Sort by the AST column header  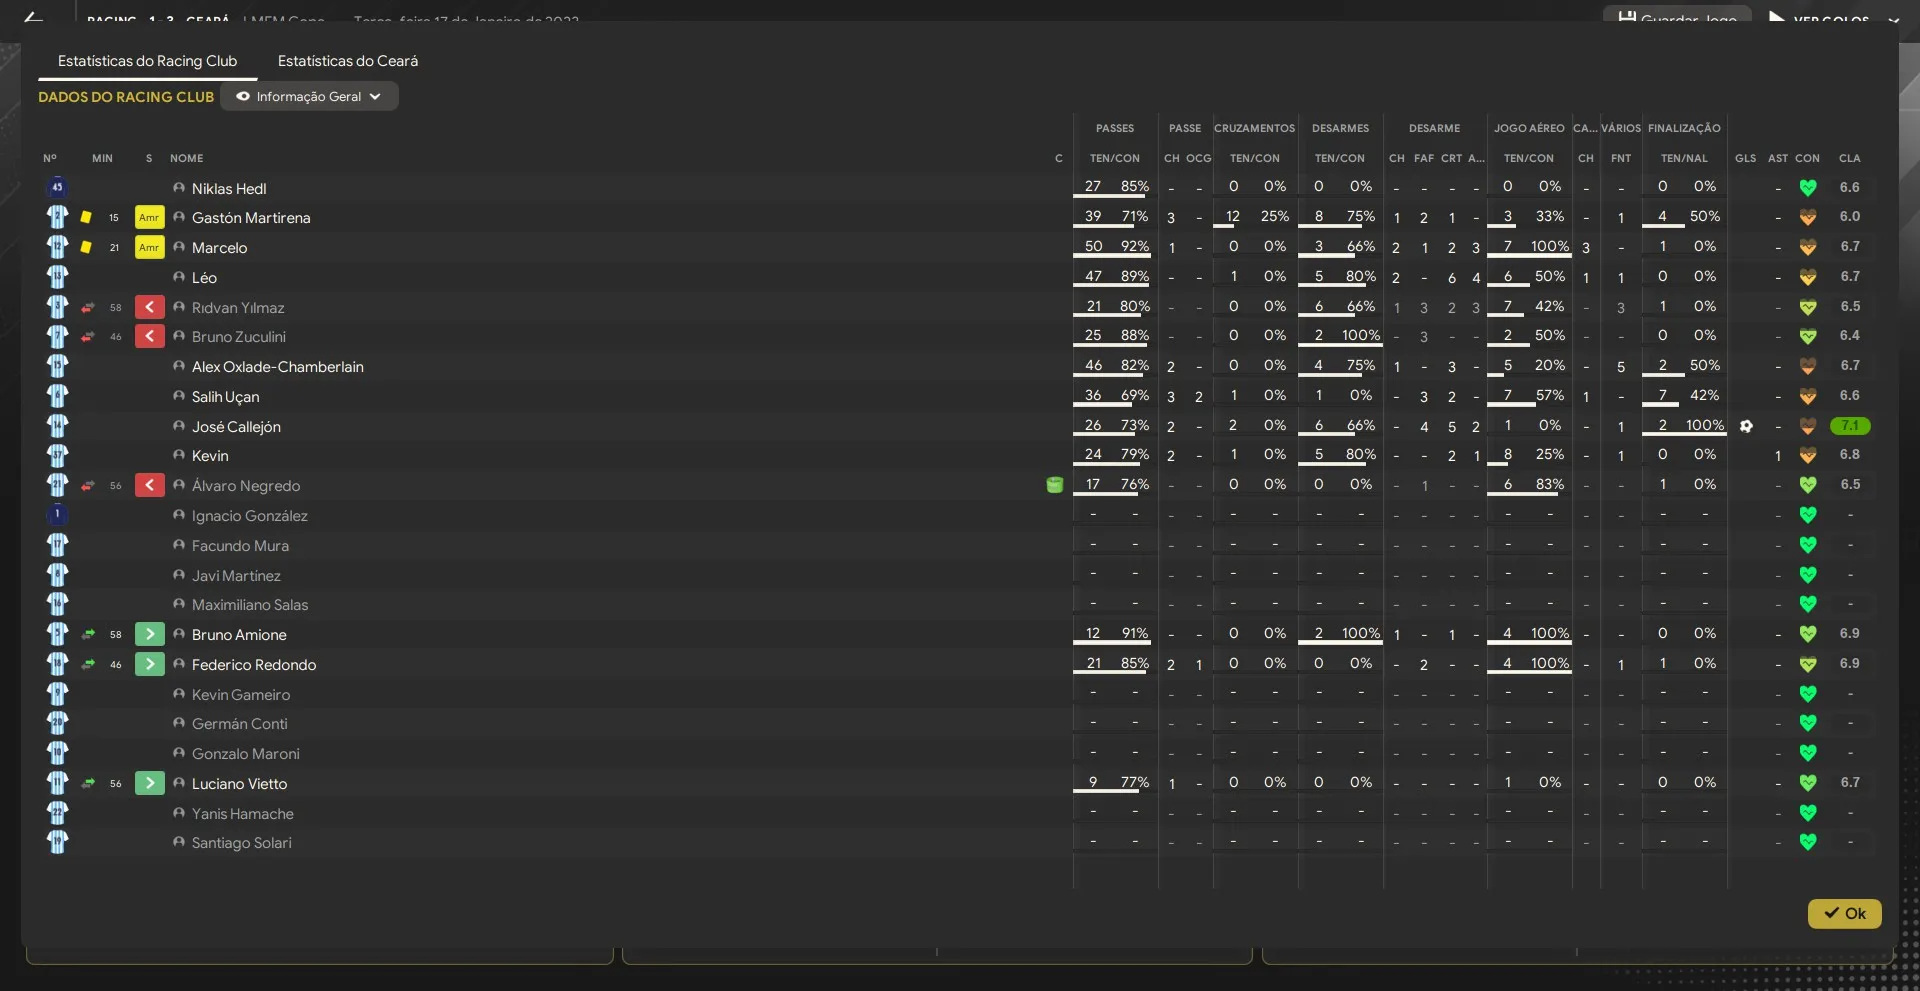(1777, 158)
